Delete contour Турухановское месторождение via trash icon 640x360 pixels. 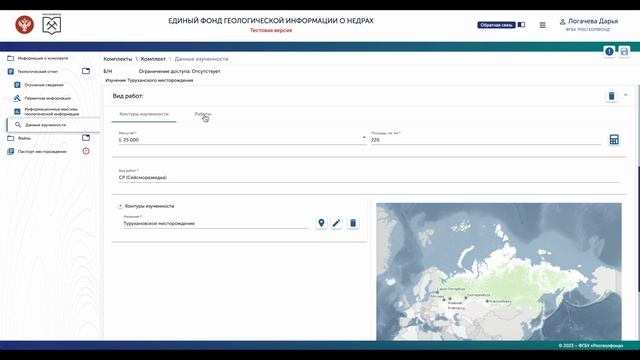pos(353,223)
